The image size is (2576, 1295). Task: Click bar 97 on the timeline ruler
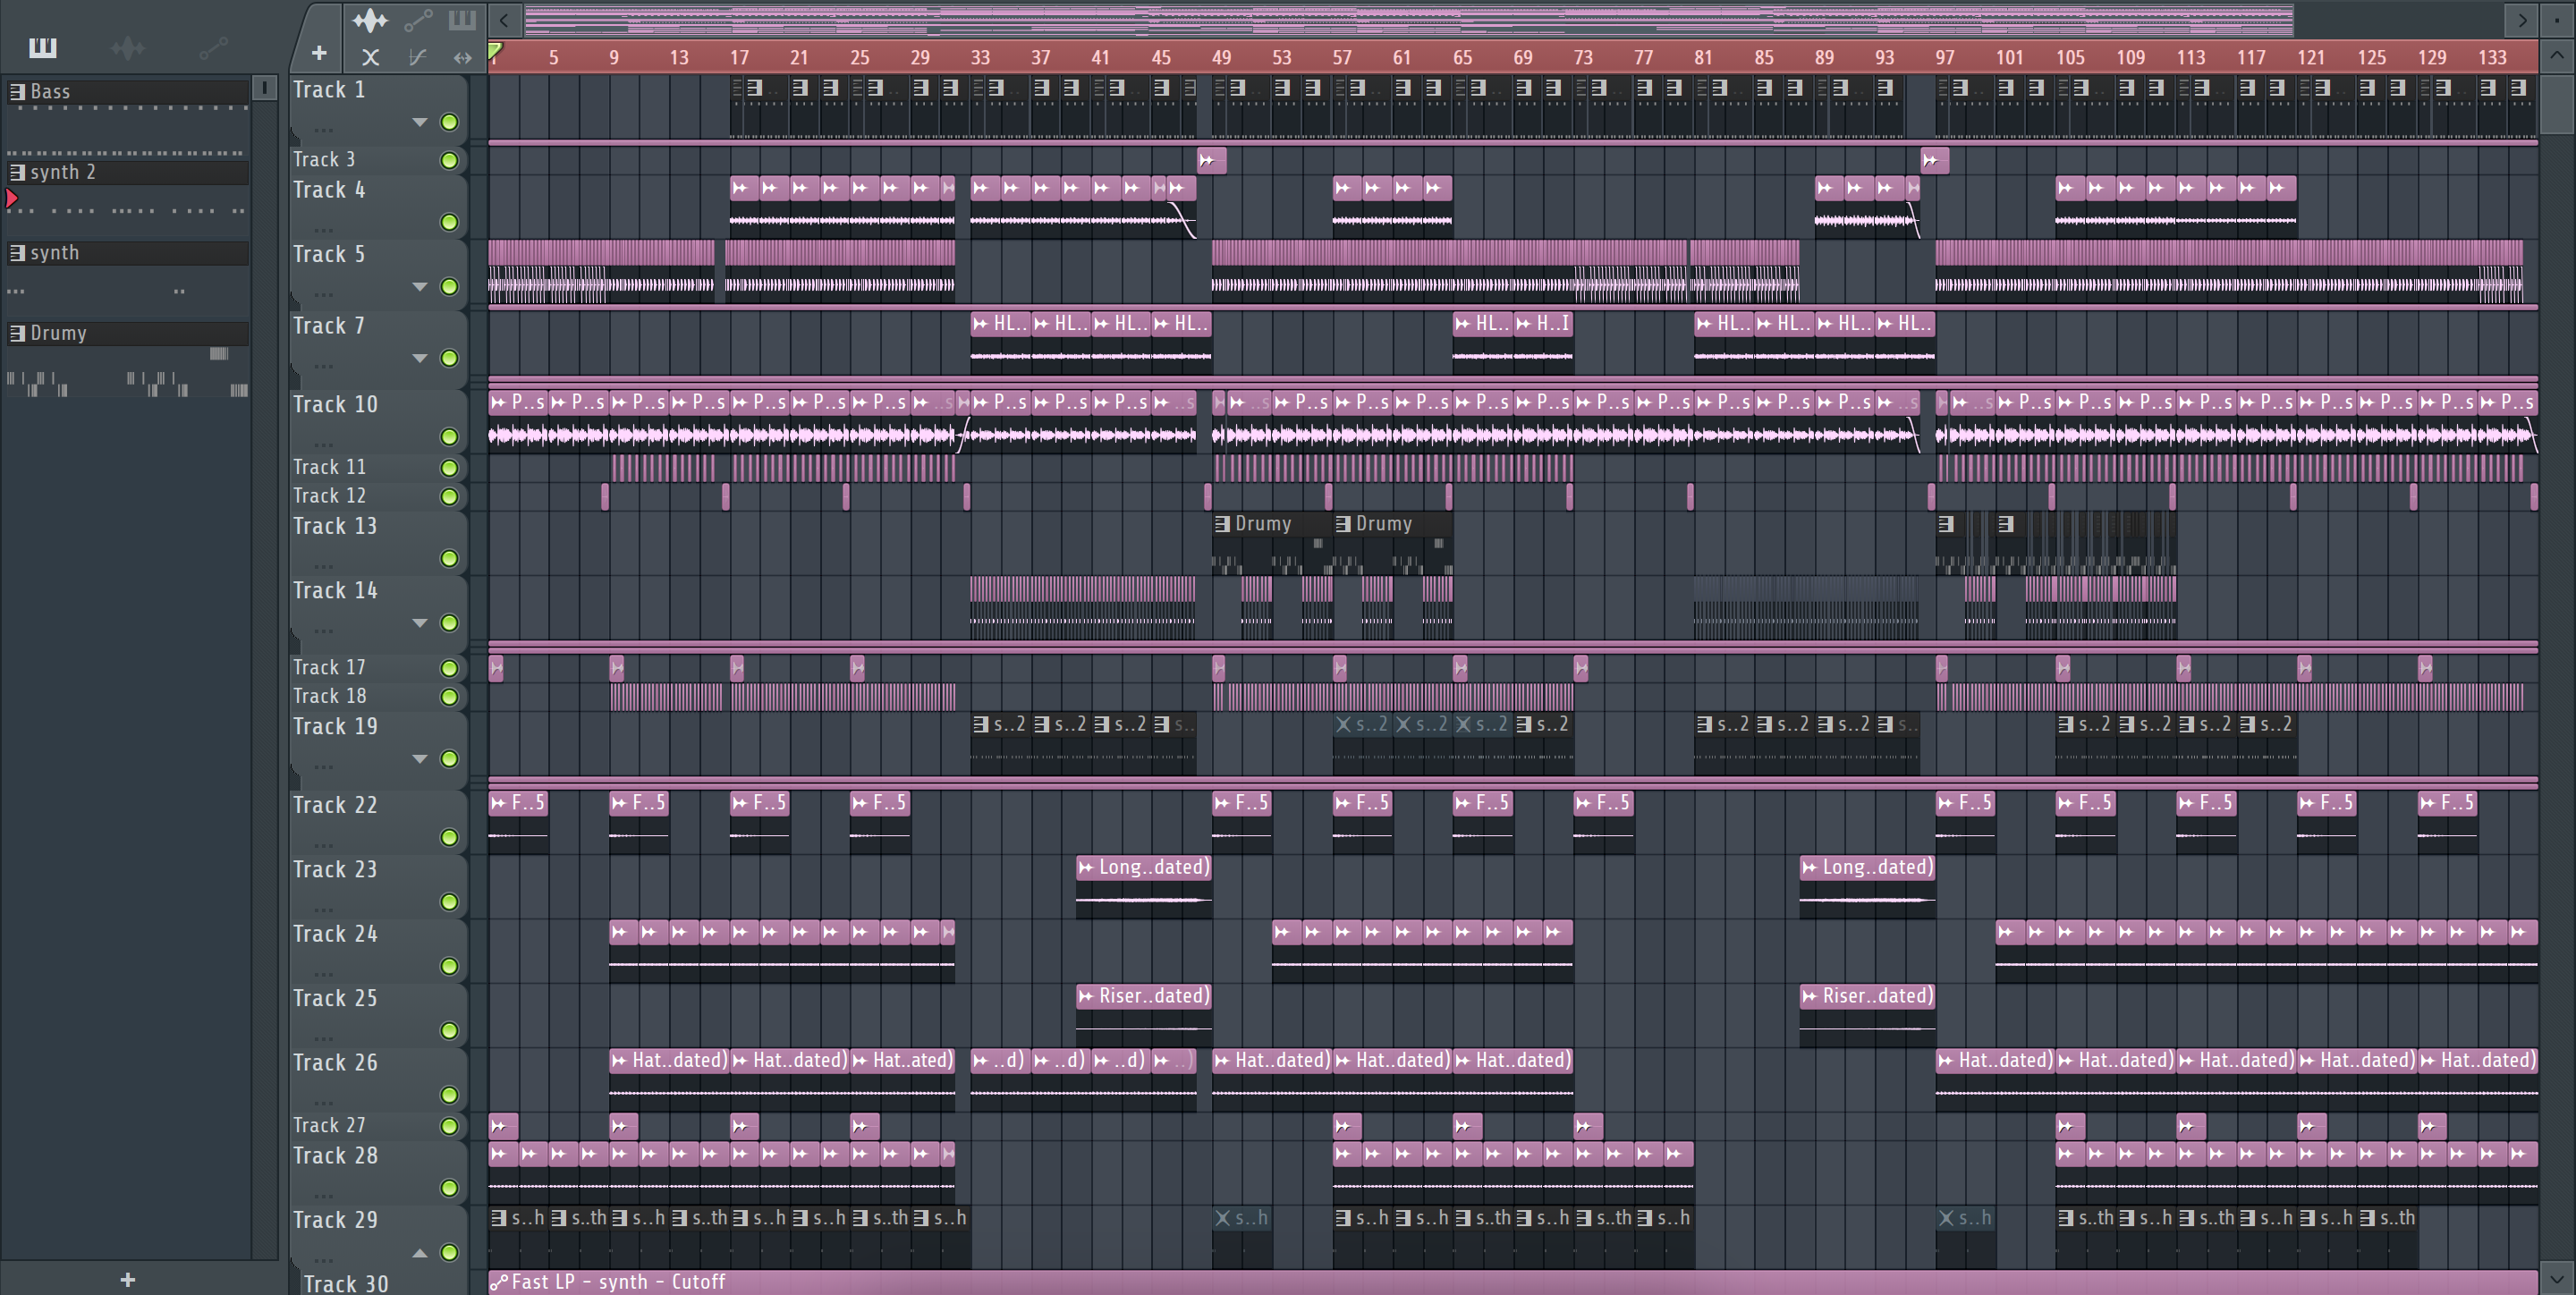(x=1944, y=57)
